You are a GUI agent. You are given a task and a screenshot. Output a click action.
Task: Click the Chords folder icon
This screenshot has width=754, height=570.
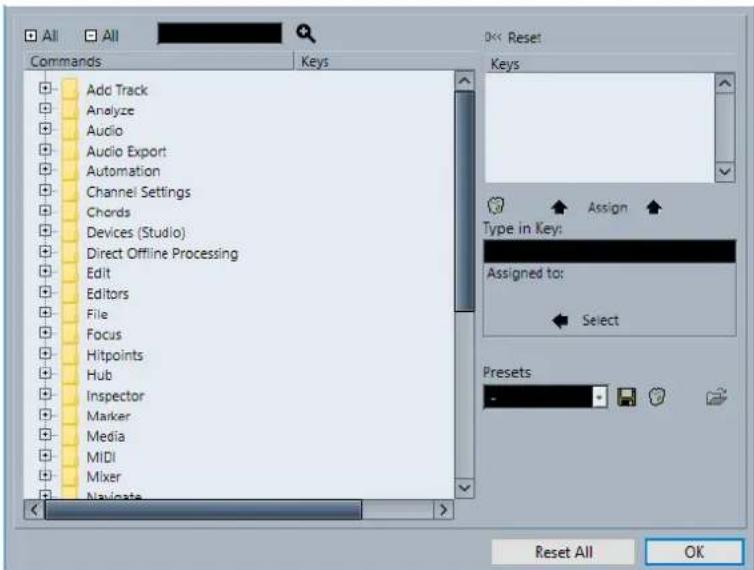70,212
